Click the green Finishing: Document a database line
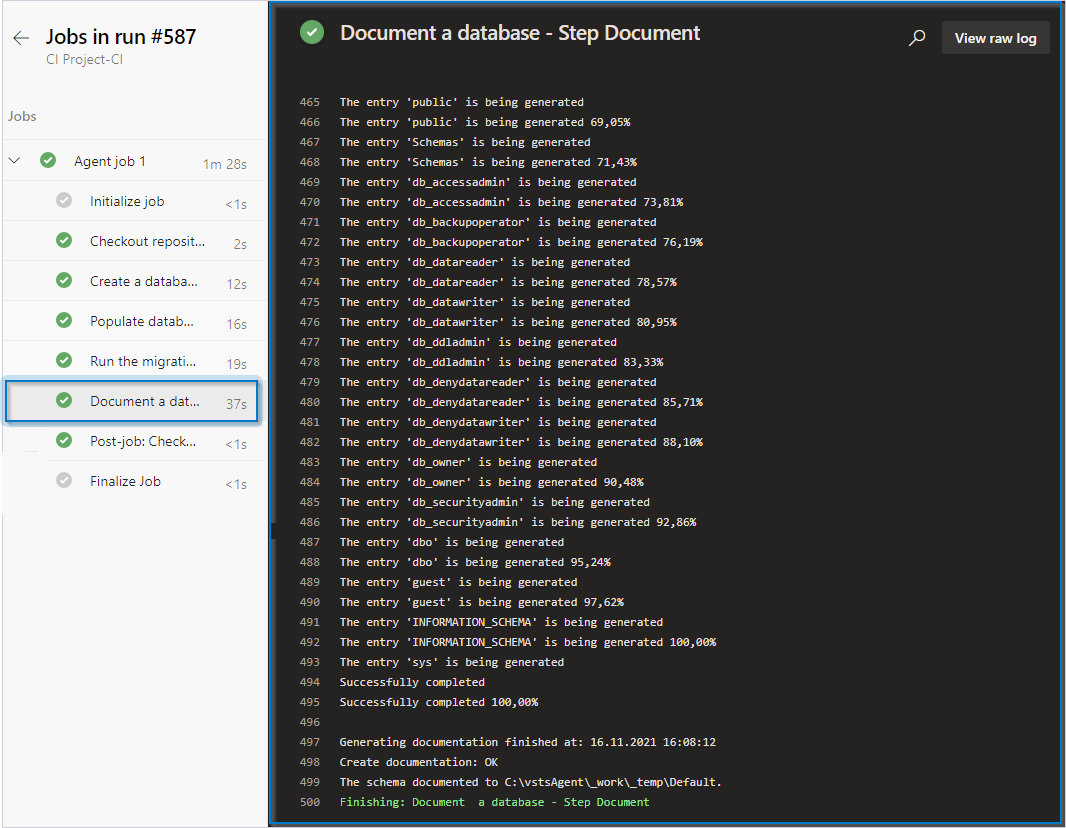 tap(494, 803)
